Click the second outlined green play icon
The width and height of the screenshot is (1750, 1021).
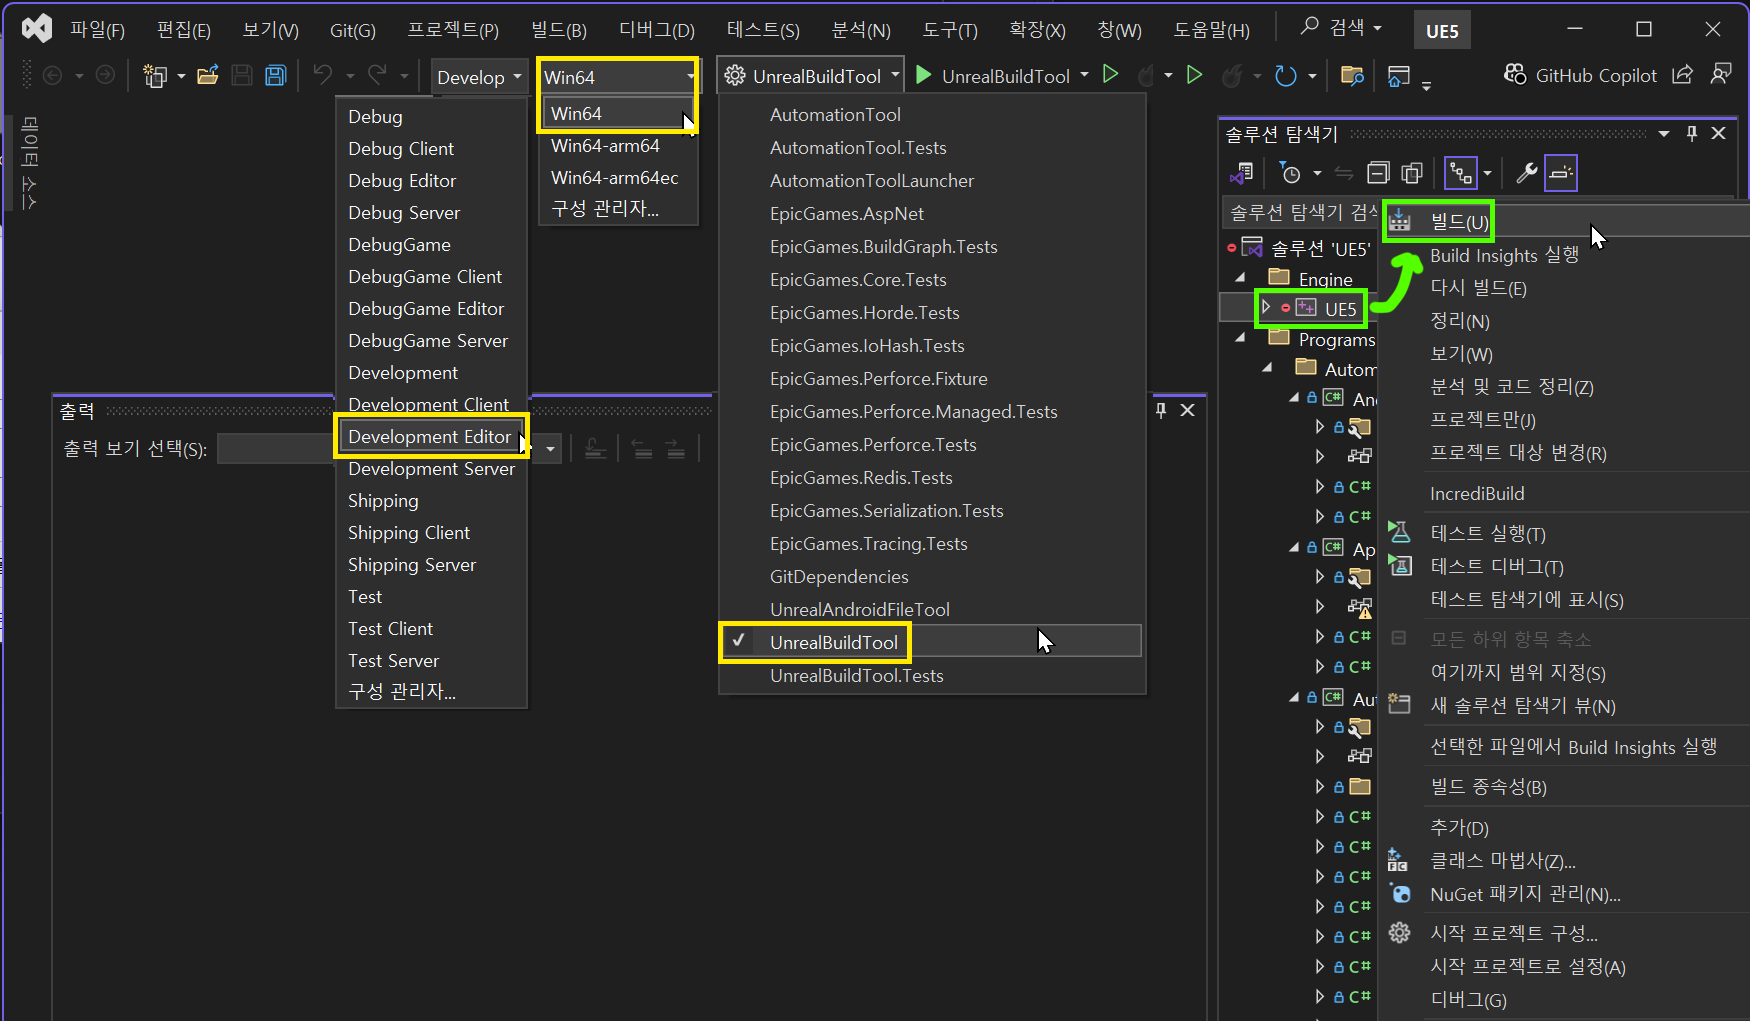(1194, 75)
